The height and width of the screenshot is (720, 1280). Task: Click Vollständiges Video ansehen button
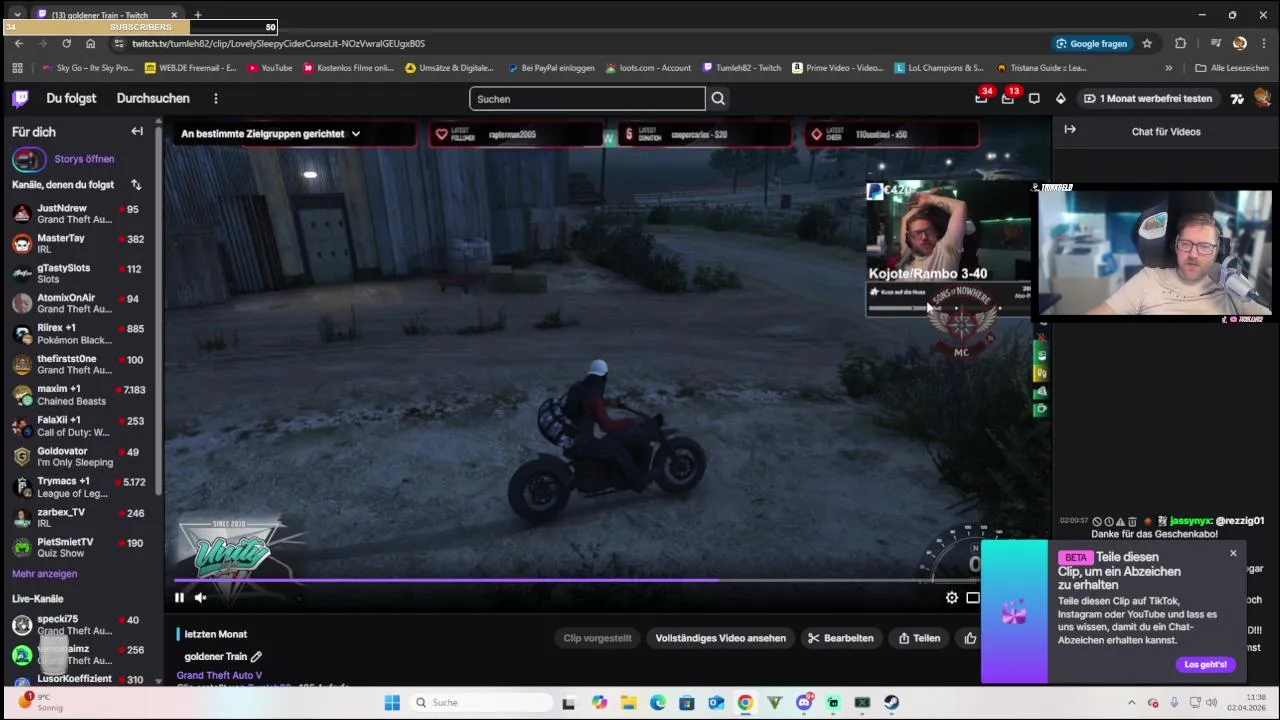click(x=720, y=638)
